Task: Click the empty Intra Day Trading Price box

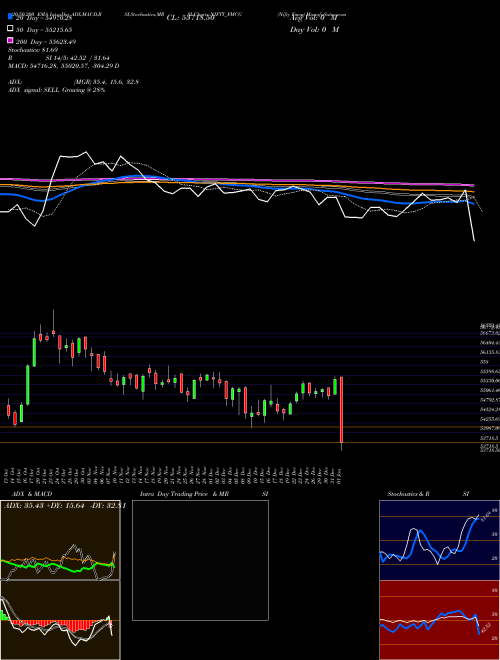Action: [x=200, y=560]
